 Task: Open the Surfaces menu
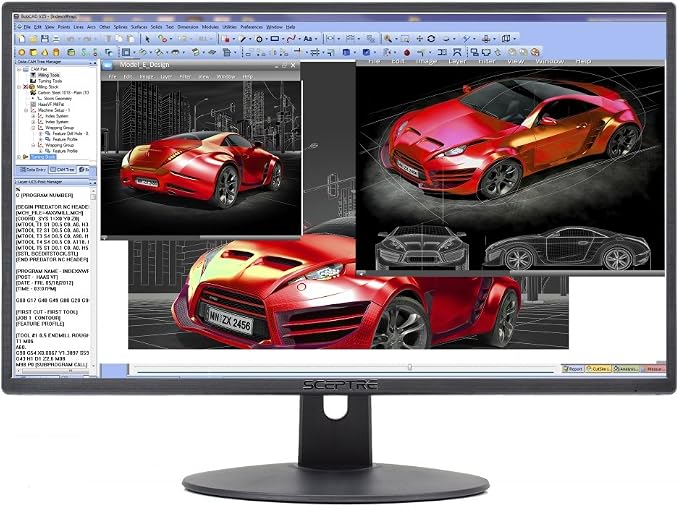click(139, 27)
